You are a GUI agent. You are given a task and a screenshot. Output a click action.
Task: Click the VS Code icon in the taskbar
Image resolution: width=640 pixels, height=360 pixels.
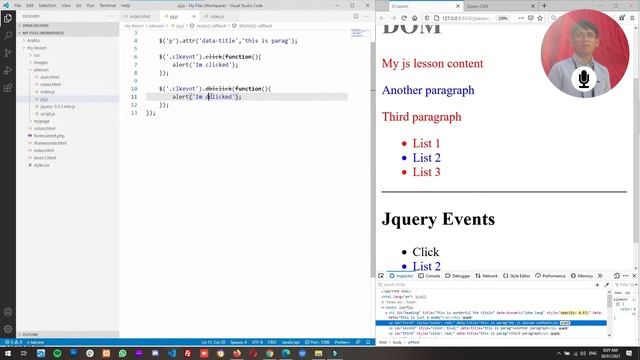pos(171,353)
